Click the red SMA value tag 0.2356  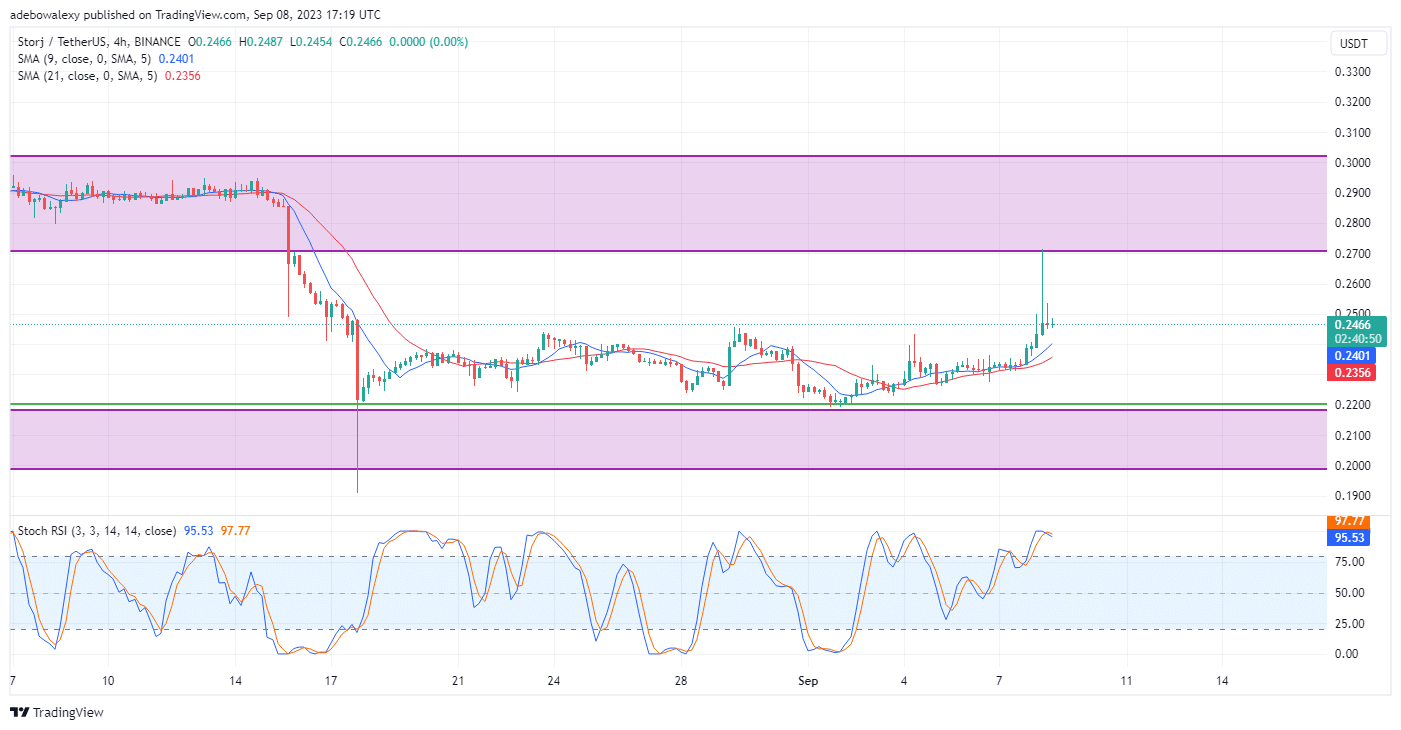click(1351, 373)
